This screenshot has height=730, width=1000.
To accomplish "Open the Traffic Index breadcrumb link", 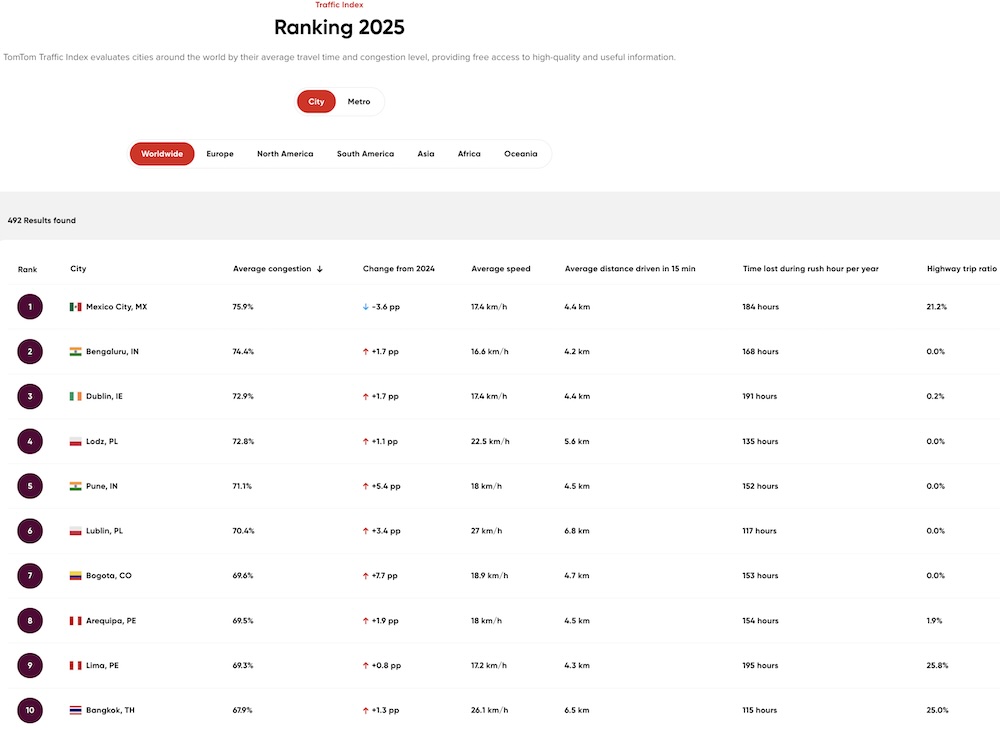I will coord(339,5).
